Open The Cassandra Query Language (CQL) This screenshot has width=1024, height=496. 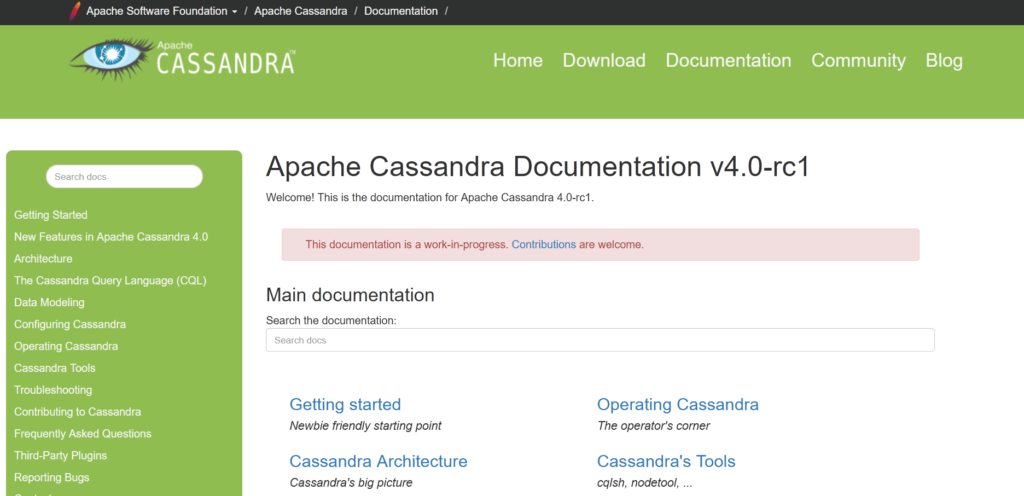pyautogui.click(x=110, y=281)
